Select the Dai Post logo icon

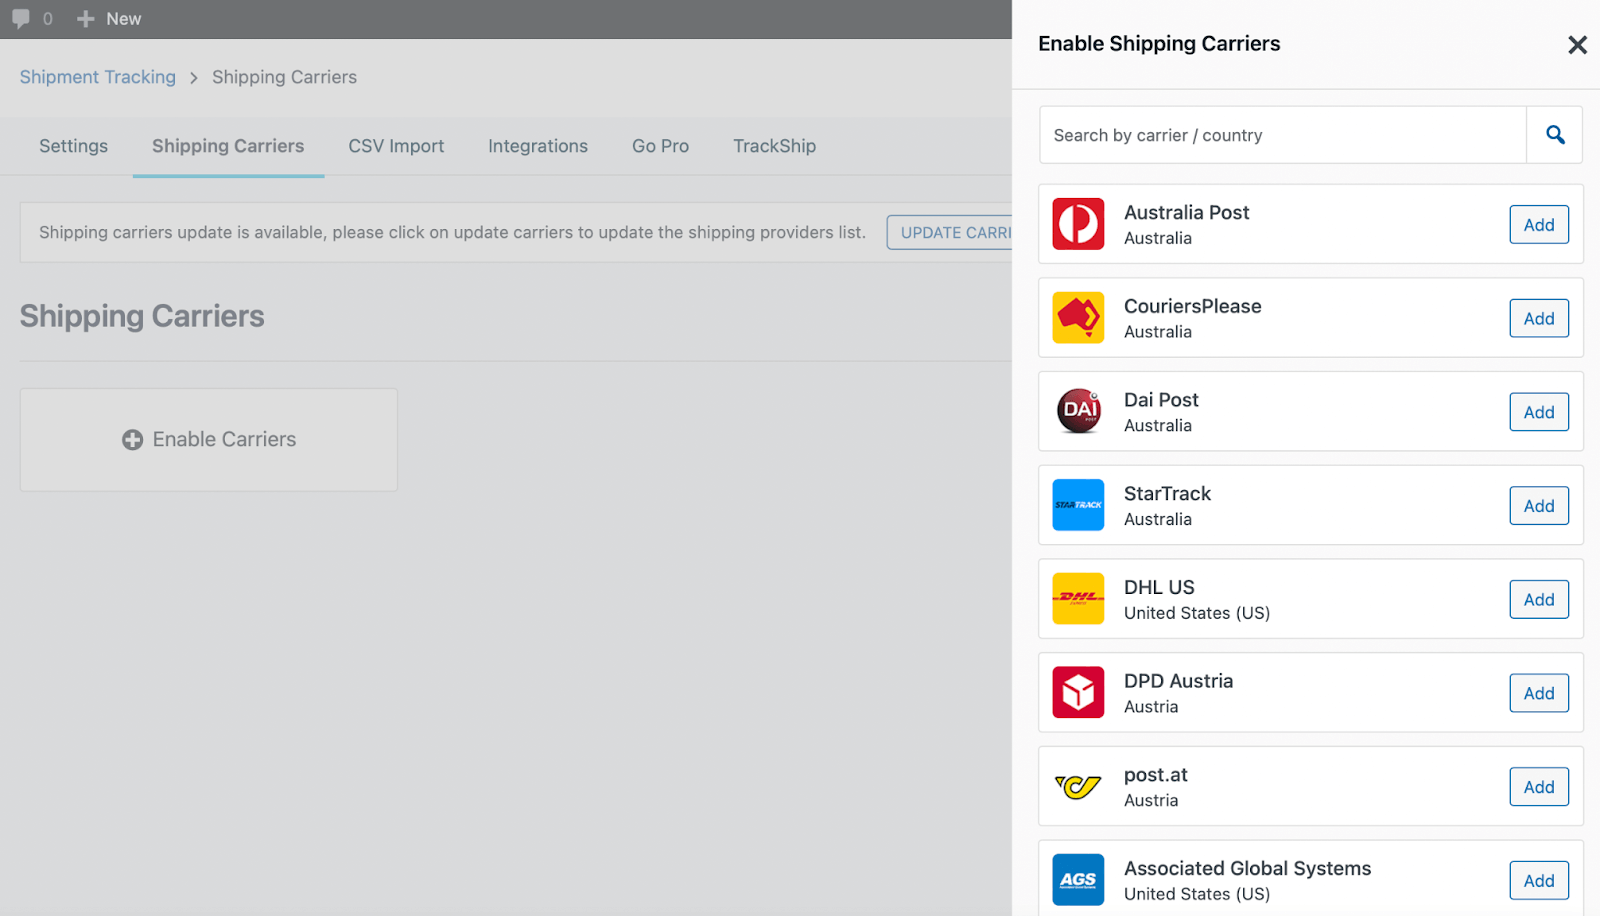[1077, 411]
